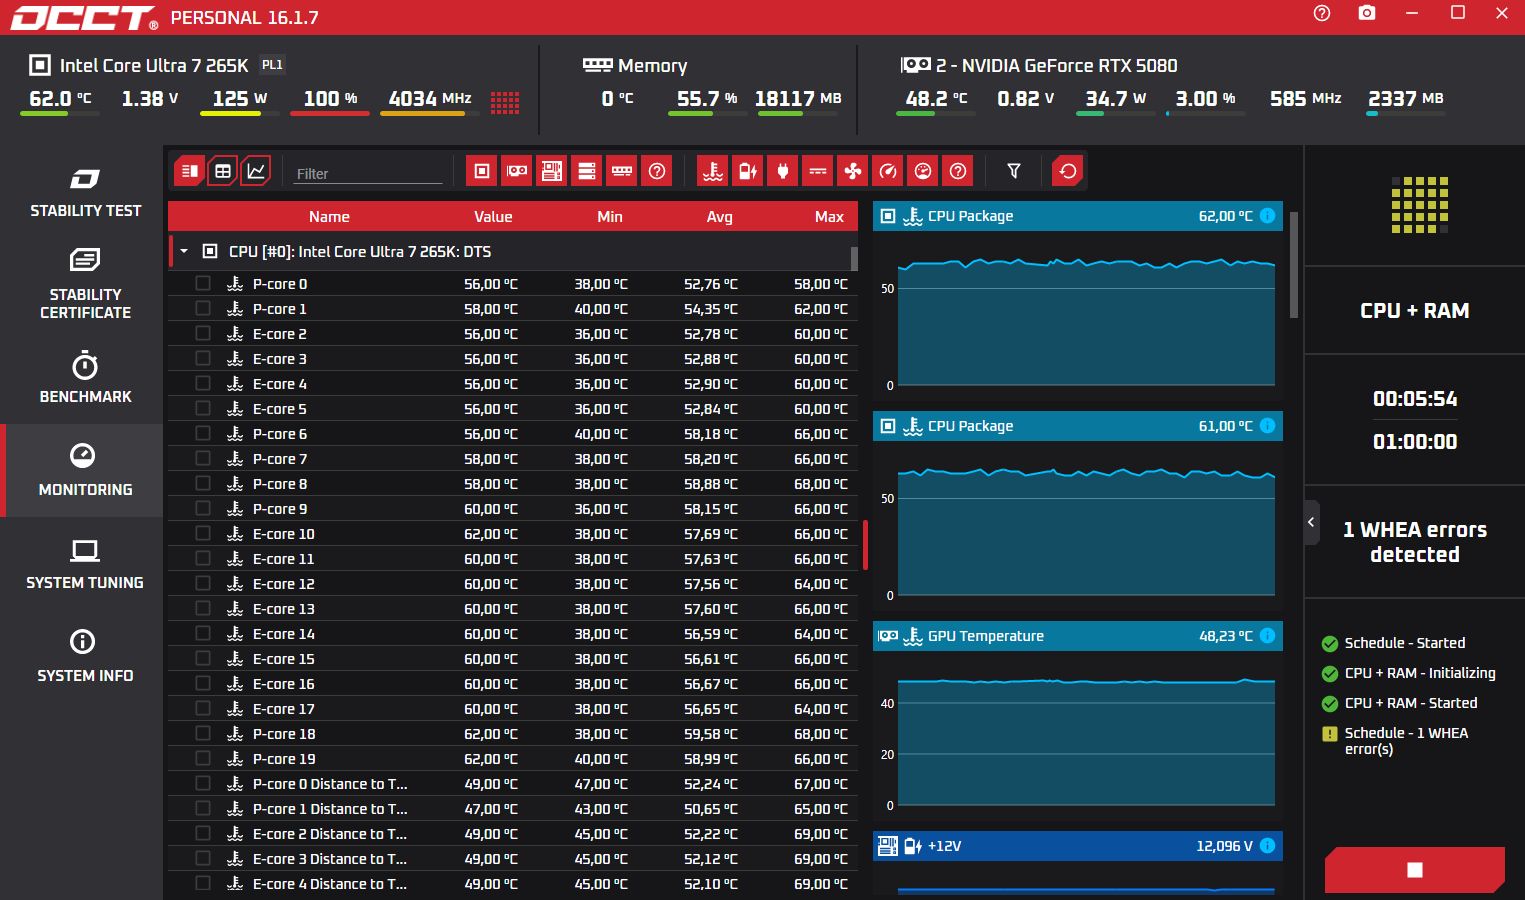Screen dimensions: 1525x900
Task: Reset min/max values with the refresh icon
Action: tap(1068, 171)
